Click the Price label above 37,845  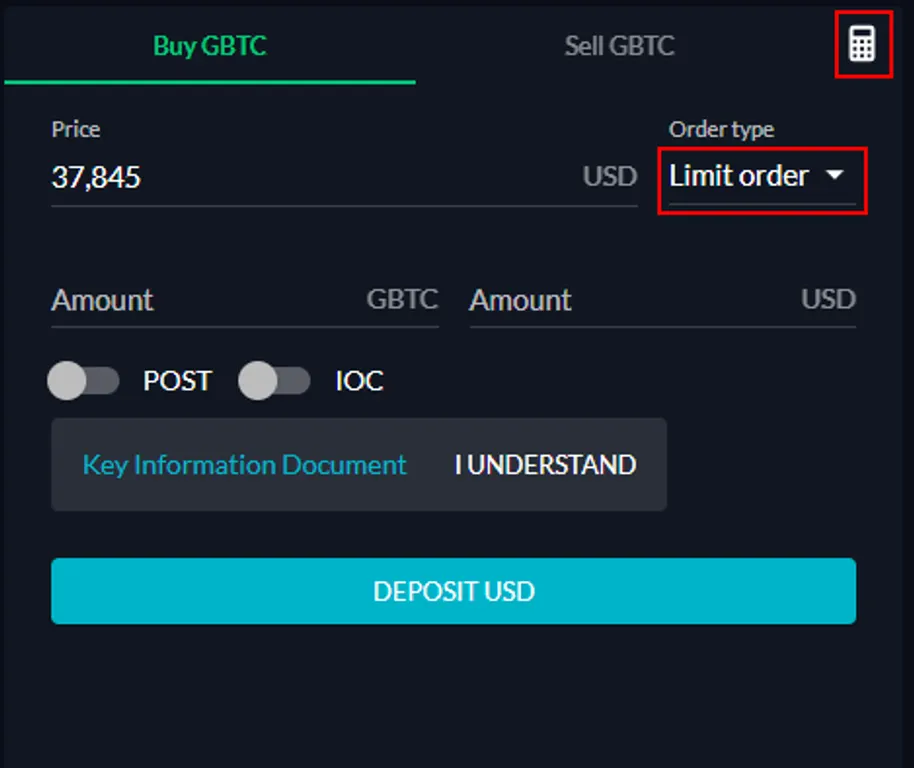click(76, 129)
